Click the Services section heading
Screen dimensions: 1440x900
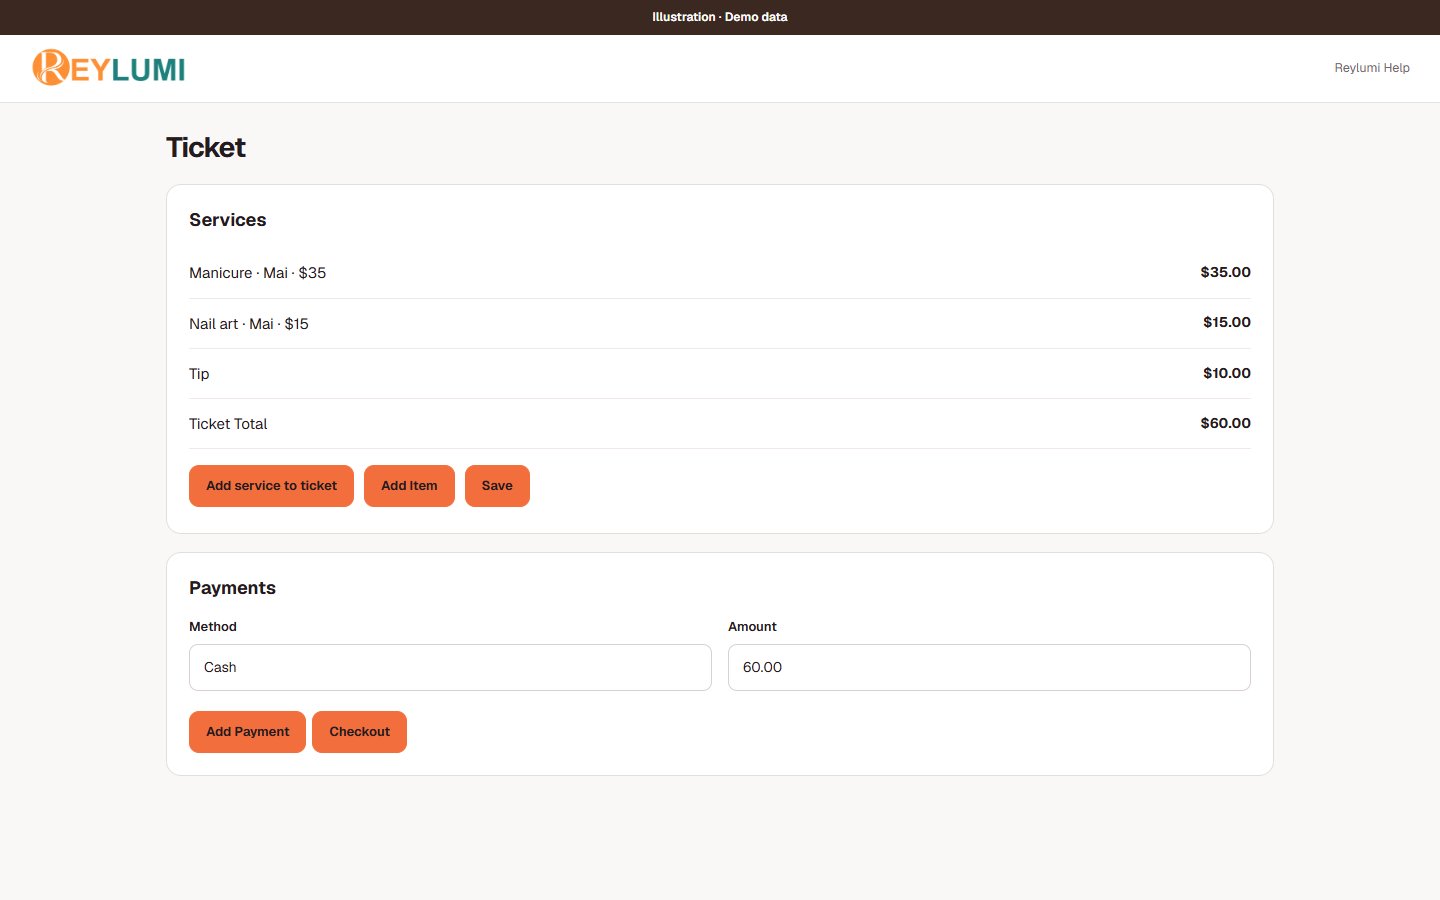[x=228, y=220]
